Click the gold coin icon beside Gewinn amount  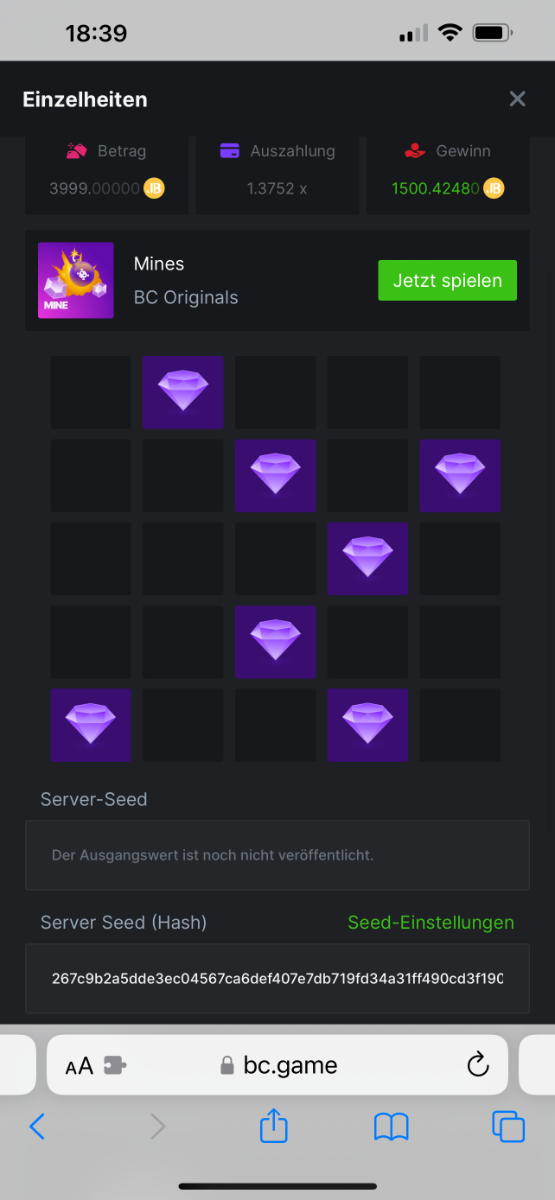point(496,188)
